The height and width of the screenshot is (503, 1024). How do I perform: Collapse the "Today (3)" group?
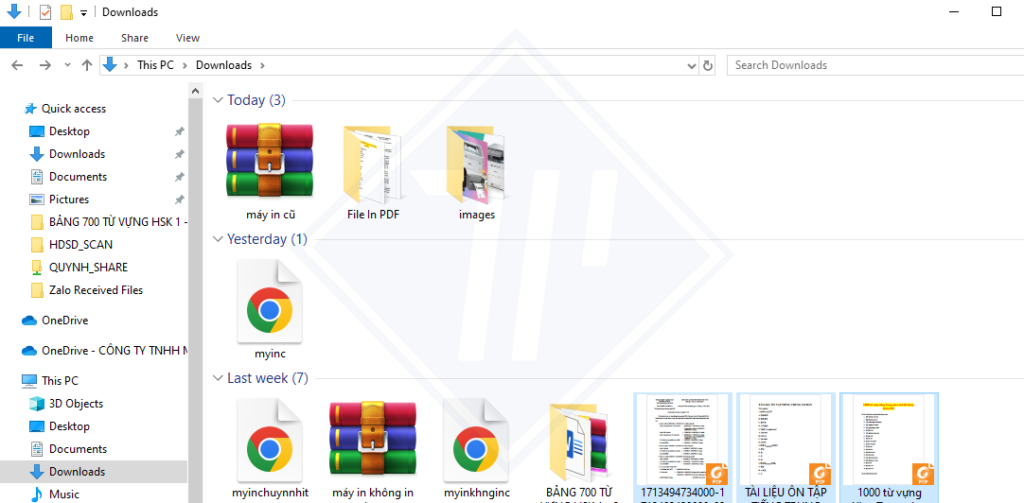[218, 100]
